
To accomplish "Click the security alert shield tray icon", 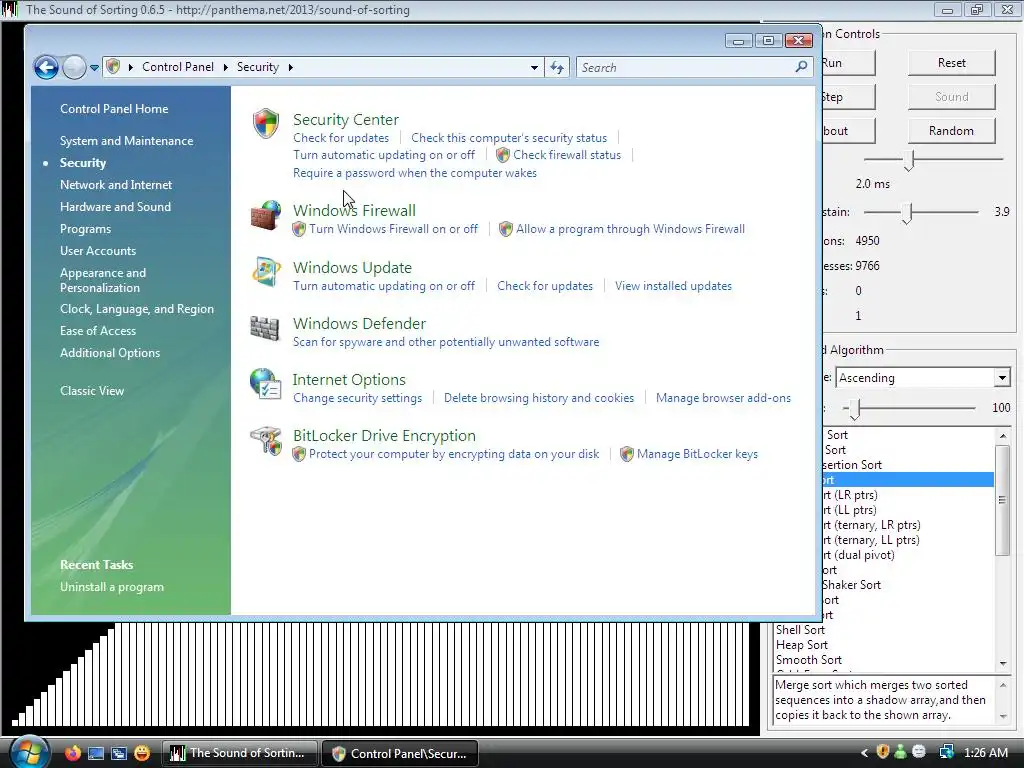I will click(882, 752).
